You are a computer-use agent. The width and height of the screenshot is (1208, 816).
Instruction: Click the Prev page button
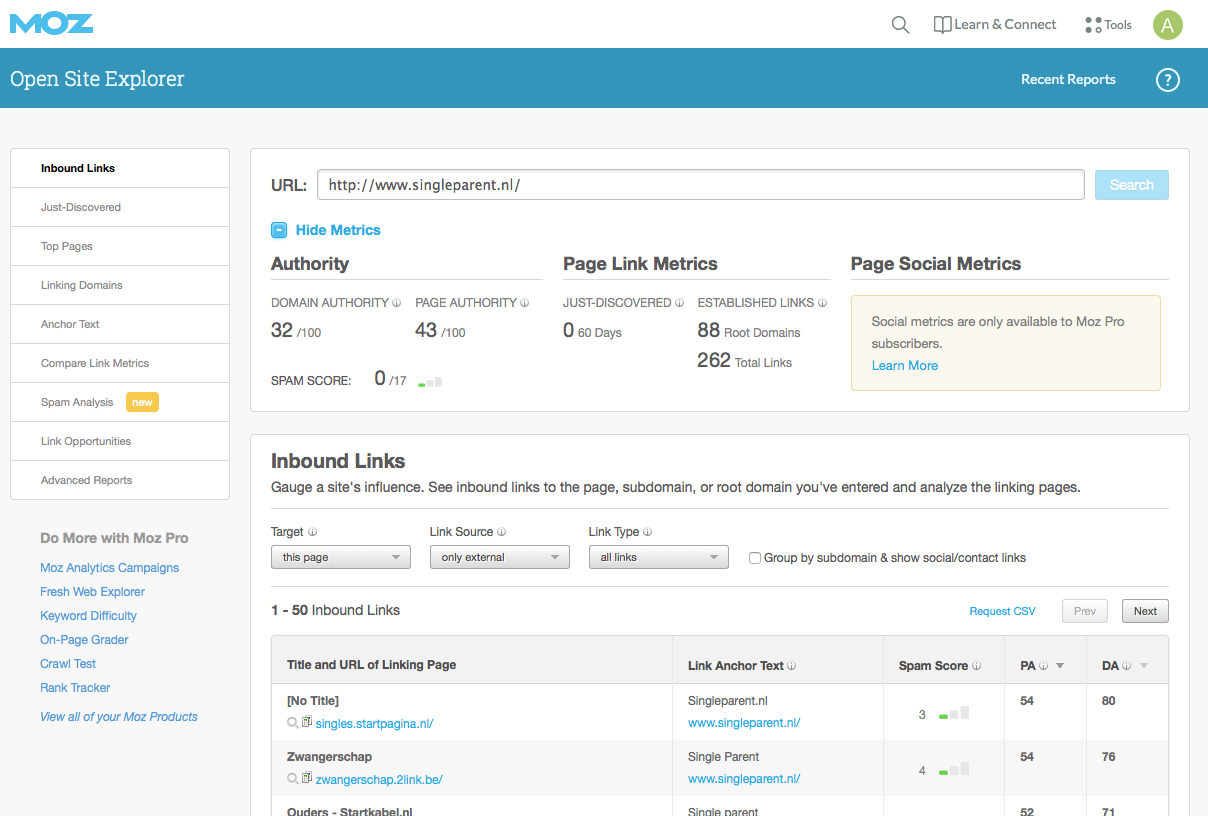(x=1085, y=611)
